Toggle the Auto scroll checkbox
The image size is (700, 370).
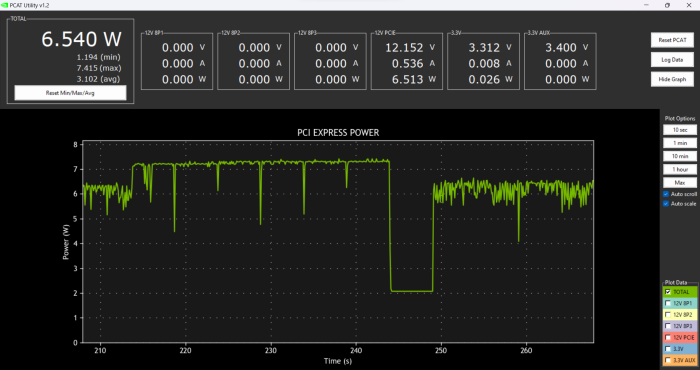(666, 194)
